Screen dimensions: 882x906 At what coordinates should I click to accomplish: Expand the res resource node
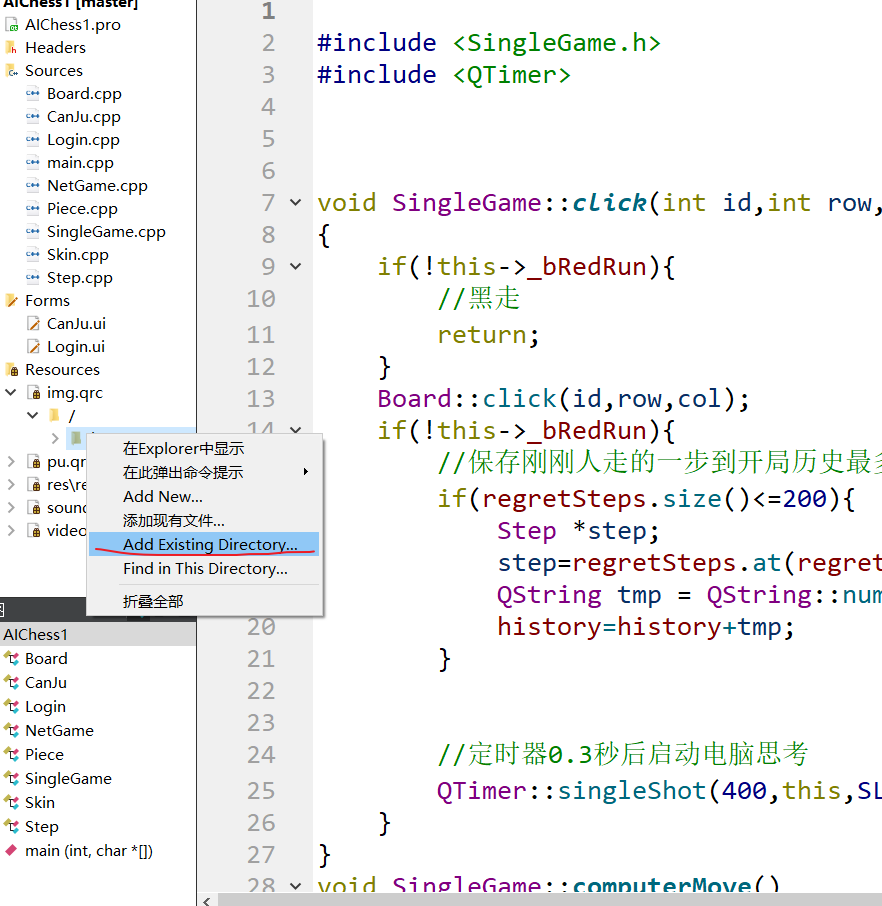click(x=10, y=485)
